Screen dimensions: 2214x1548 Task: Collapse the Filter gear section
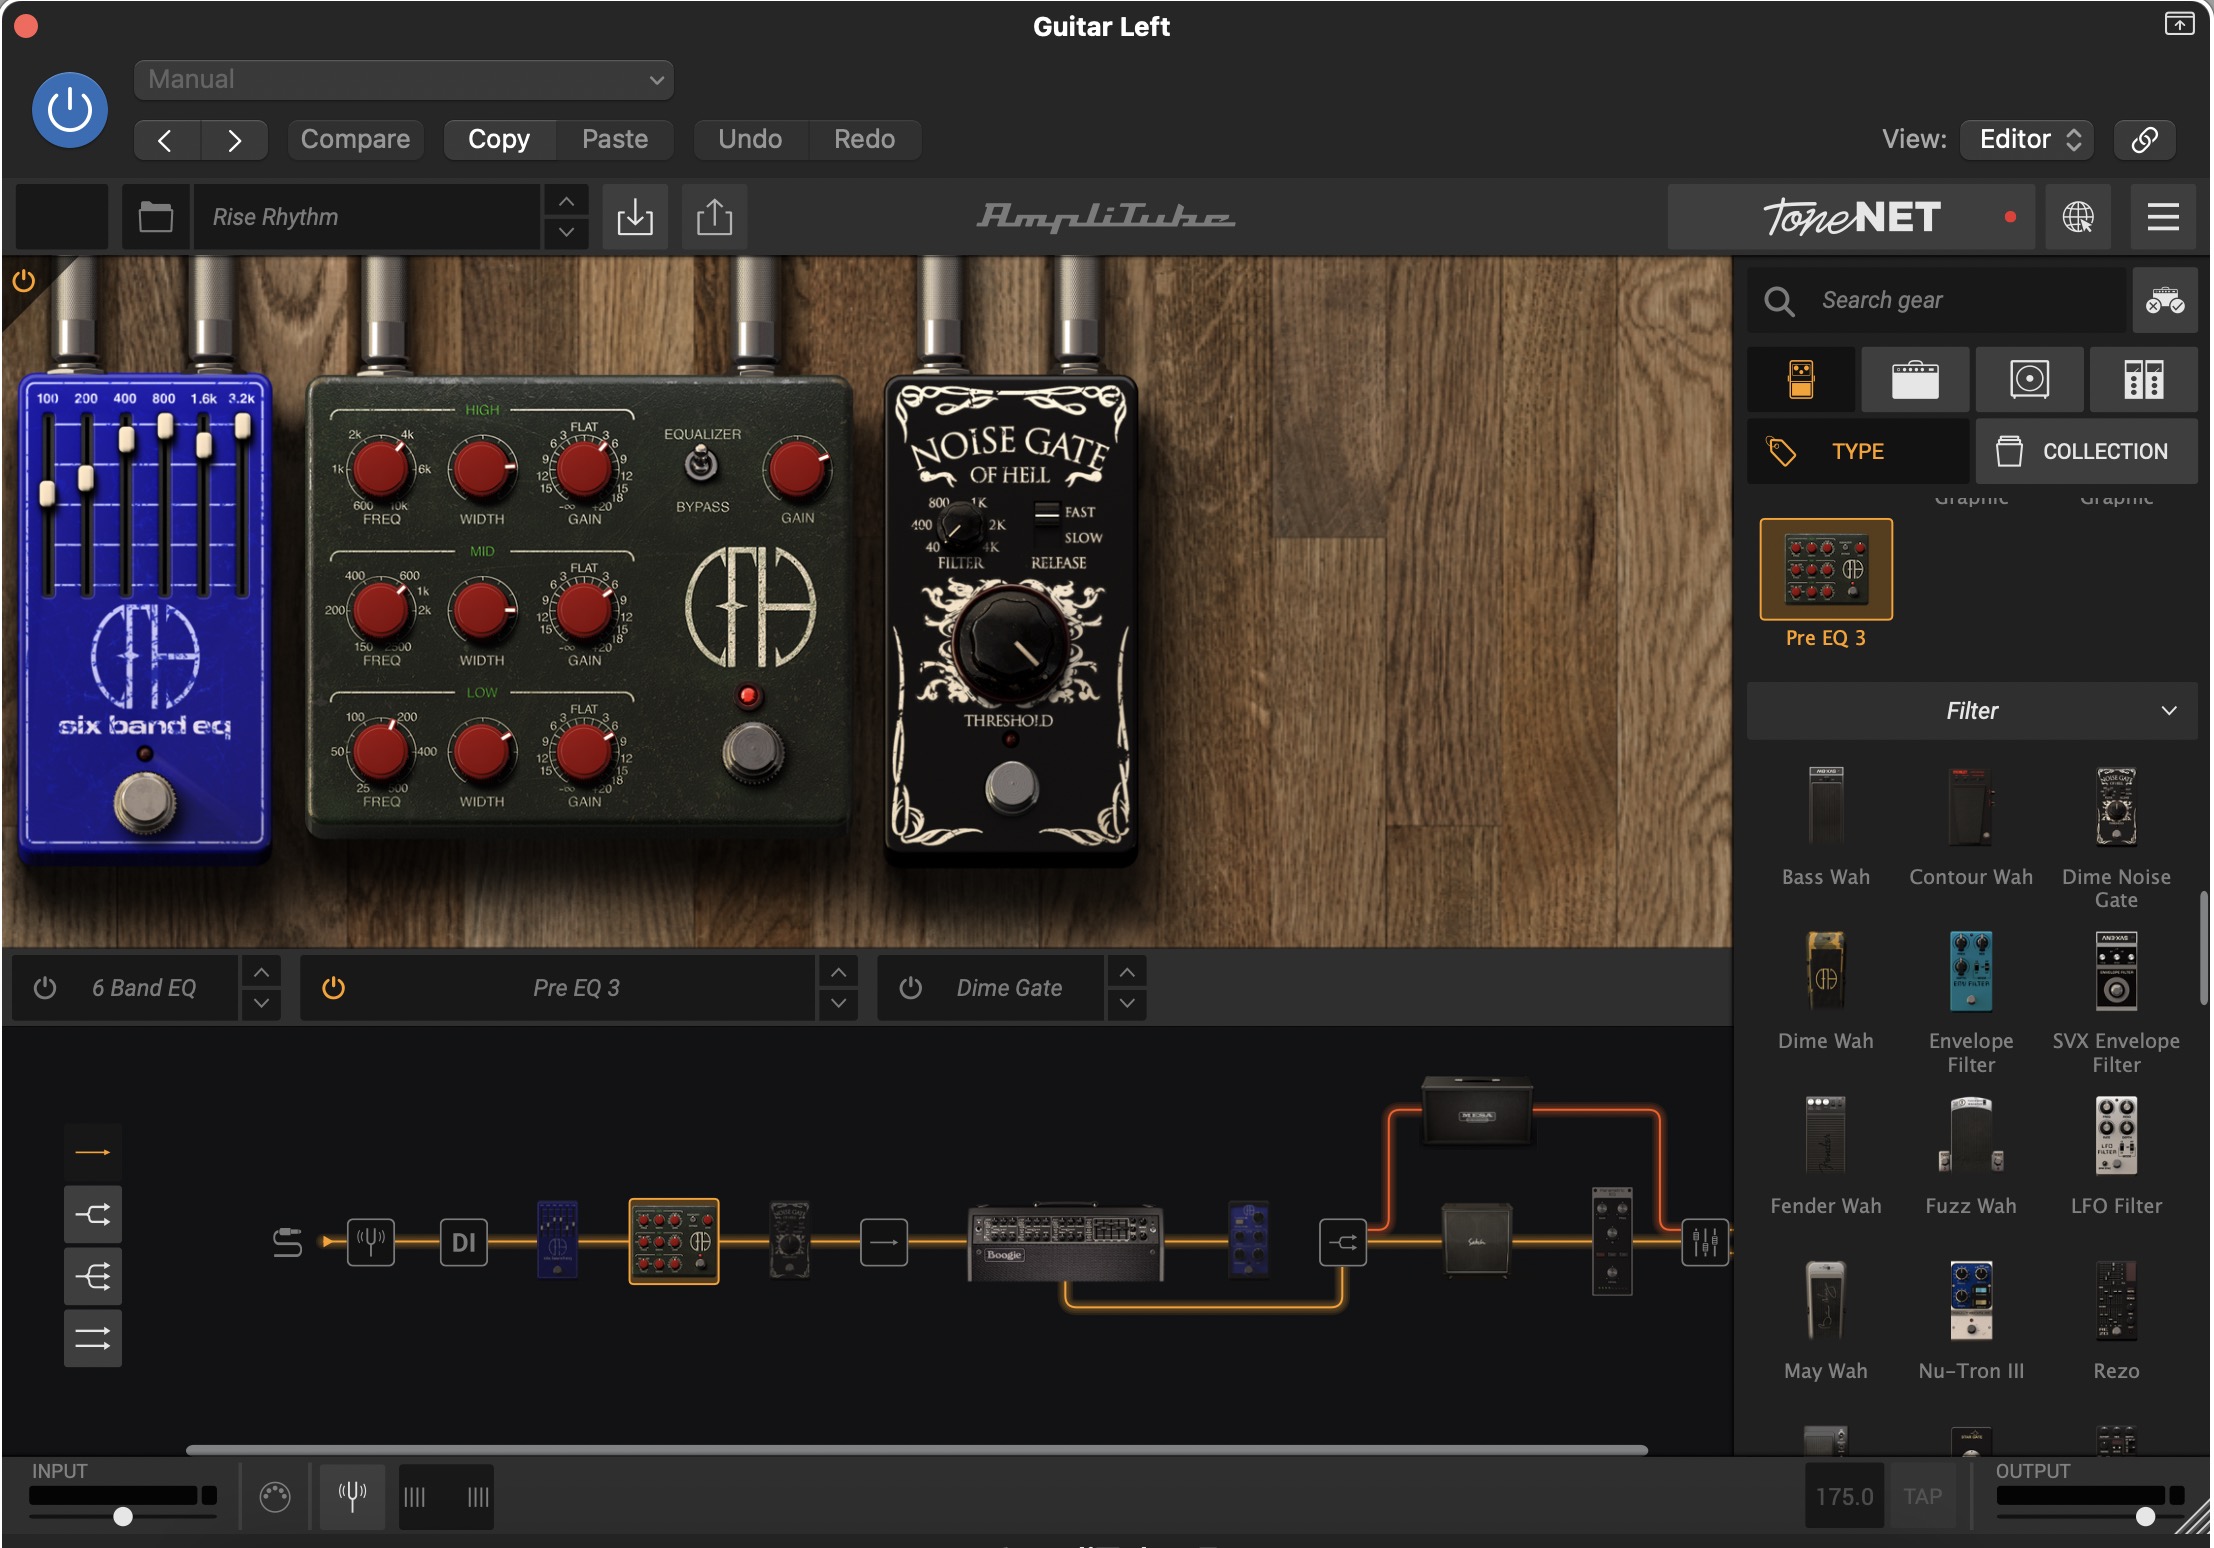point(1972,711)
